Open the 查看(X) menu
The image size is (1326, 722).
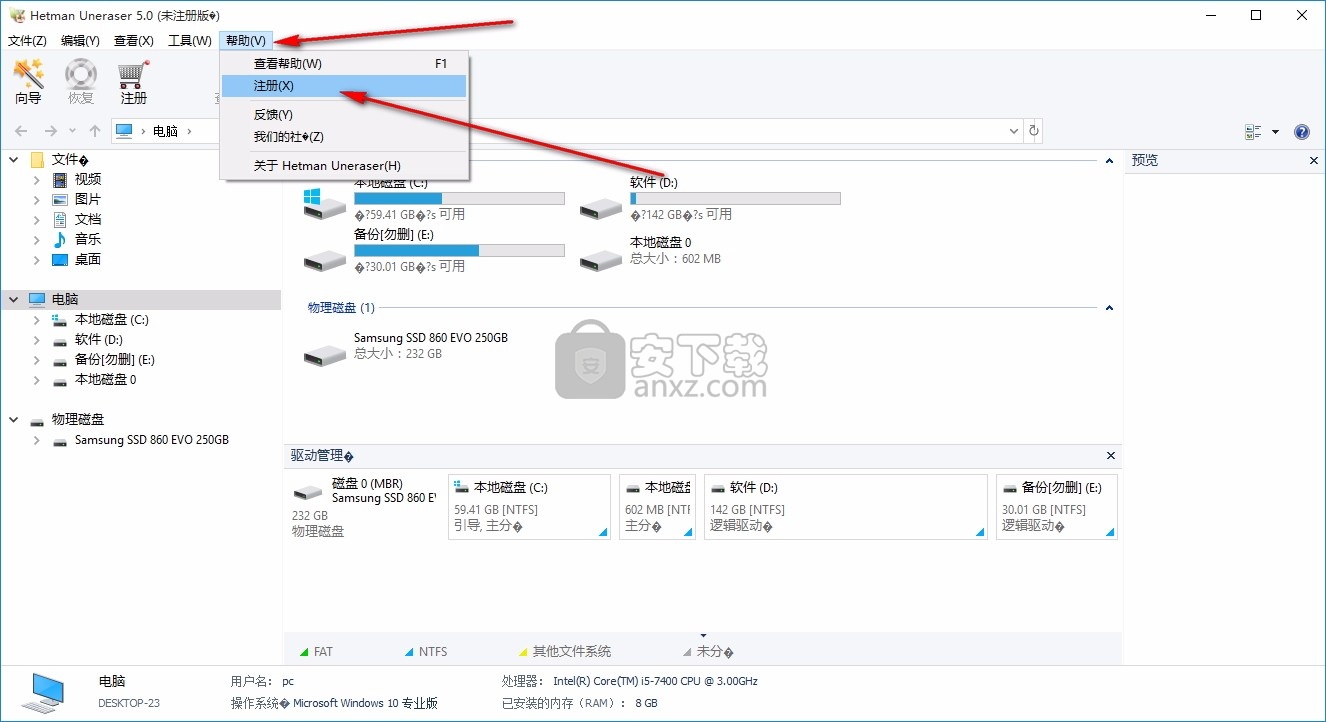click(134, 40)
